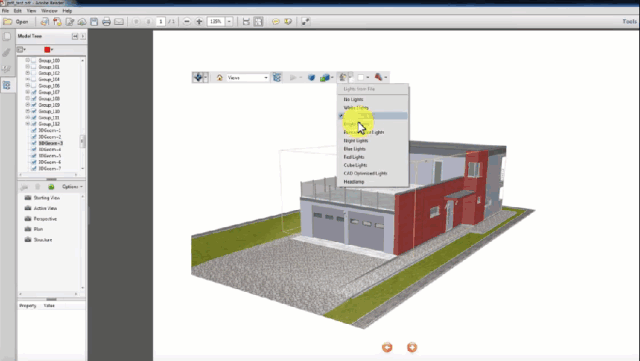Uncheck the Group_107 visibility checkbox
Image resolution: width=640 pixels, height=361 pixels.
34,92
